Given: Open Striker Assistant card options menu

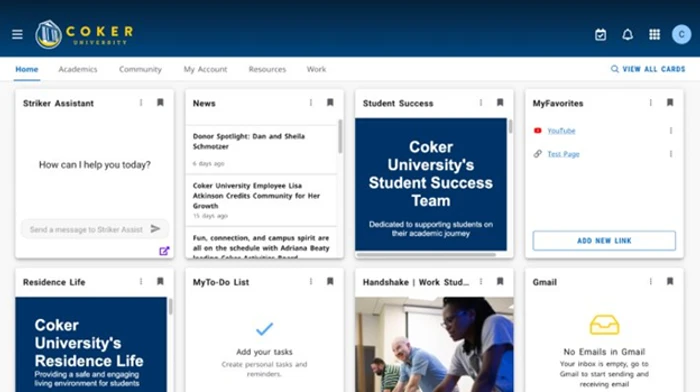Looking at the screenshot, I should click(x=141, y=103).
